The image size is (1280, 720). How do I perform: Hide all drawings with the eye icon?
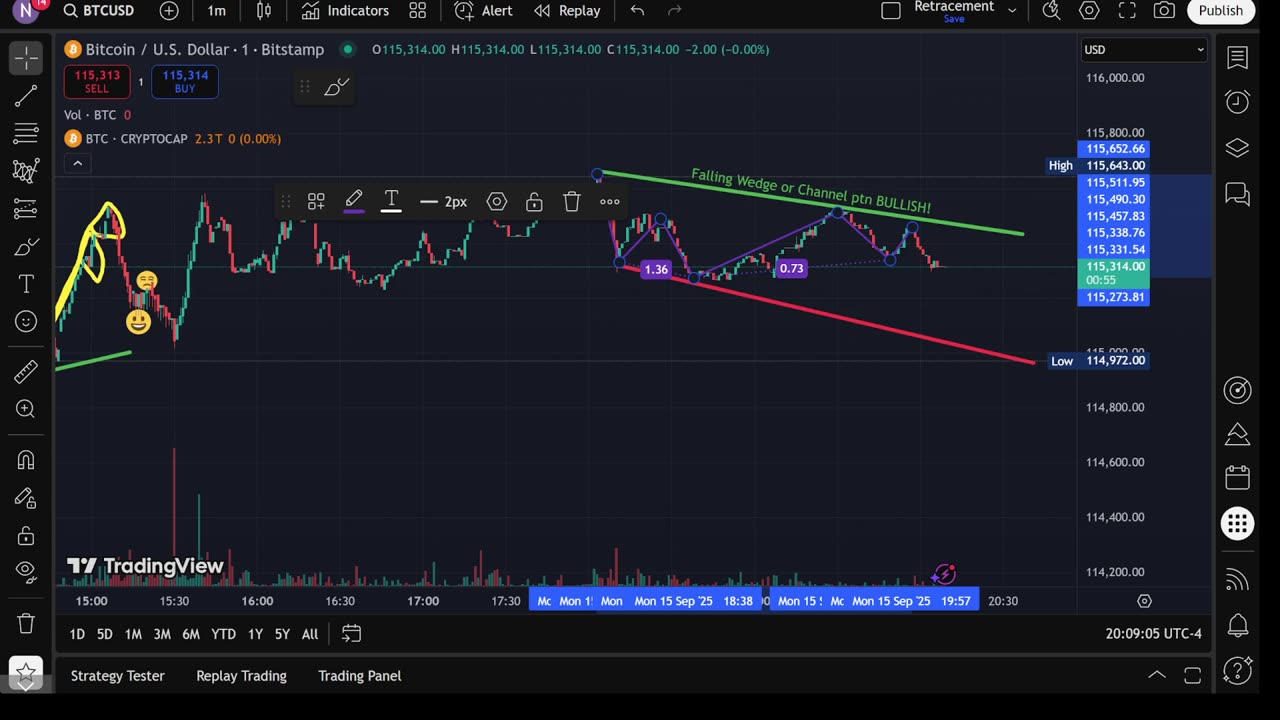(x=26, y=573)
